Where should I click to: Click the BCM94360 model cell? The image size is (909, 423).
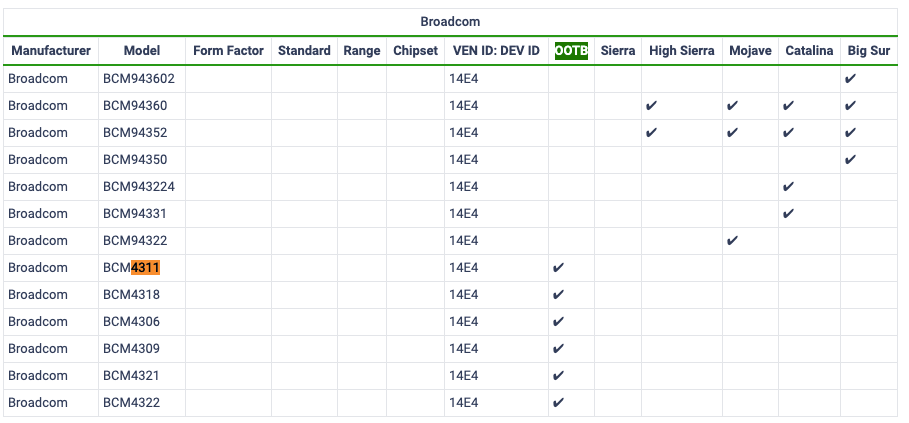tap(135, 106)
